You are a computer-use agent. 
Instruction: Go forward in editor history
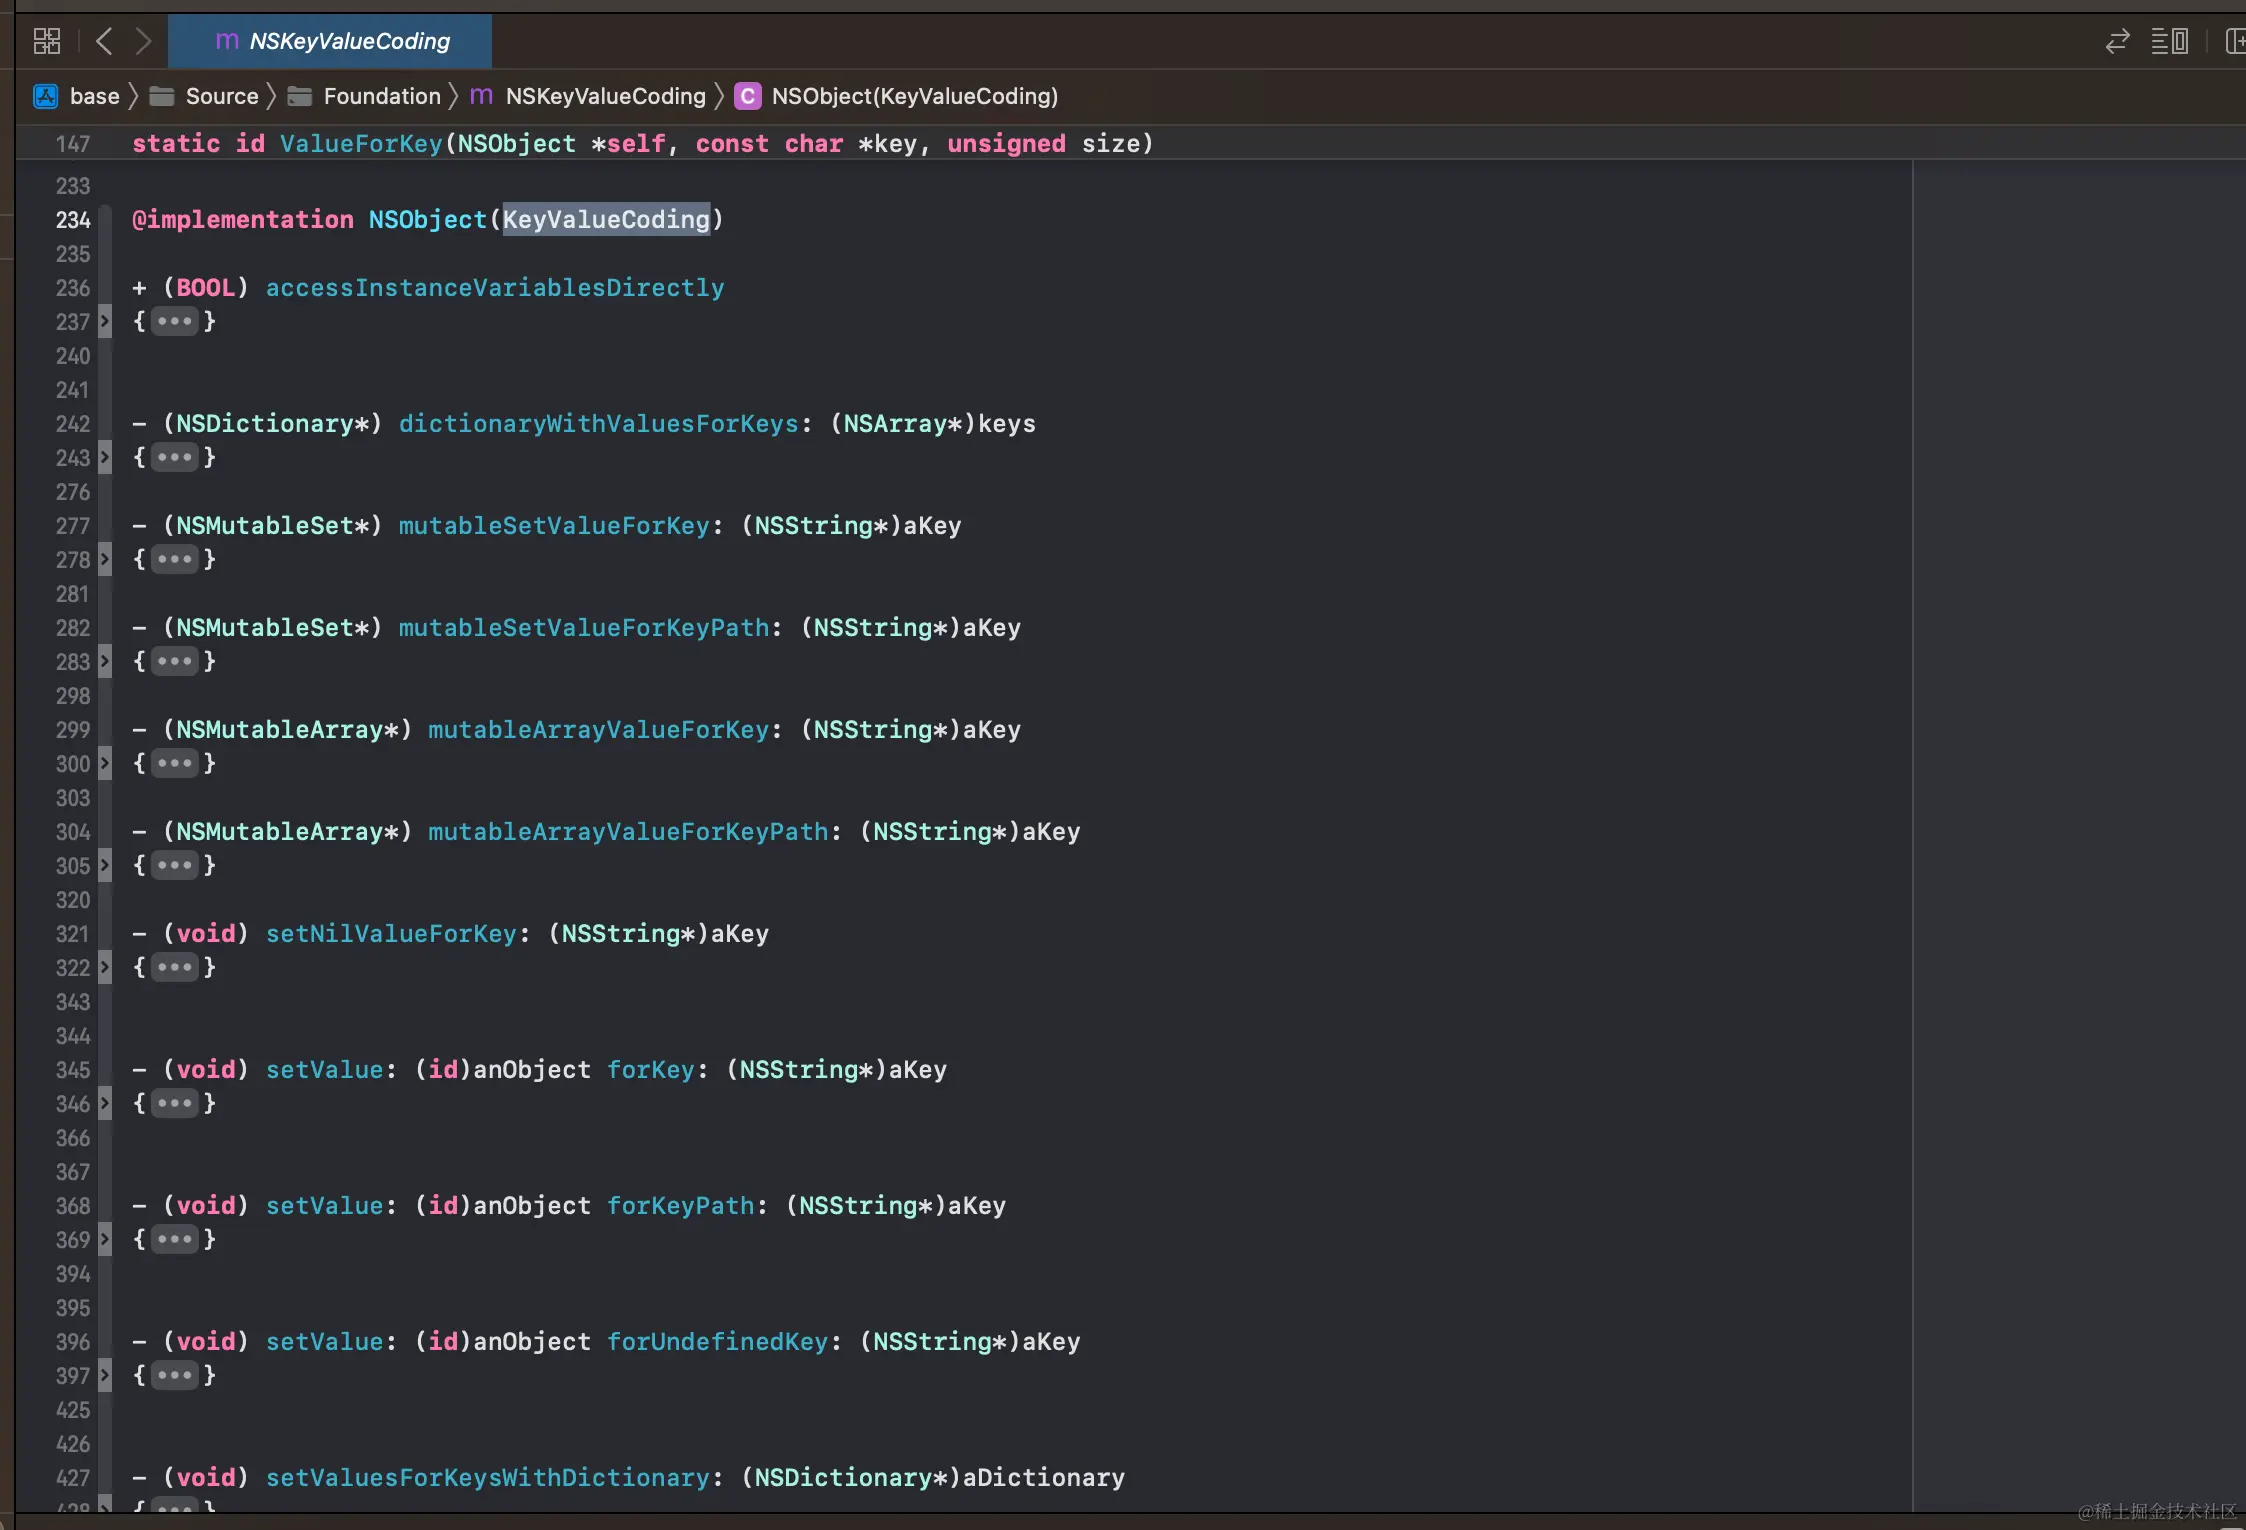click(x=143, y=41)
